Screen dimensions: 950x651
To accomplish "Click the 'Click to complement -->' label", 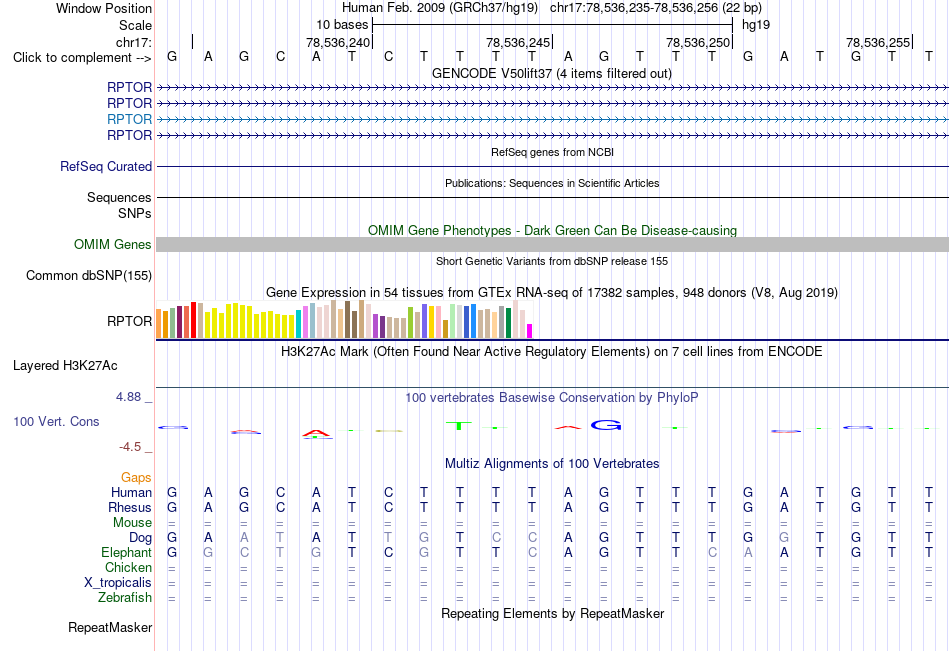I will click(82, 58).
